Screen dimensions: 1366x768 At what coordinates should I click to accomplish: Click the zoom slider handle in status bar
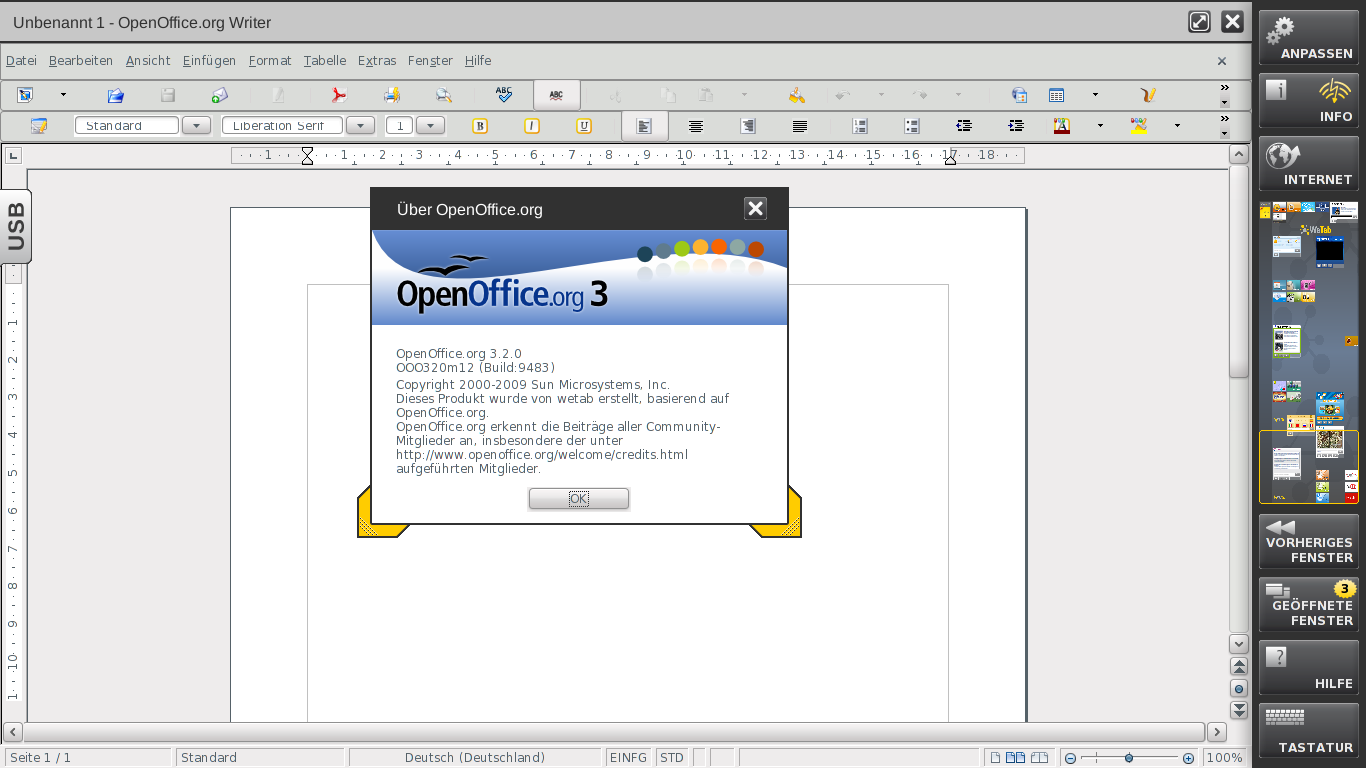tap(1129, 758)
